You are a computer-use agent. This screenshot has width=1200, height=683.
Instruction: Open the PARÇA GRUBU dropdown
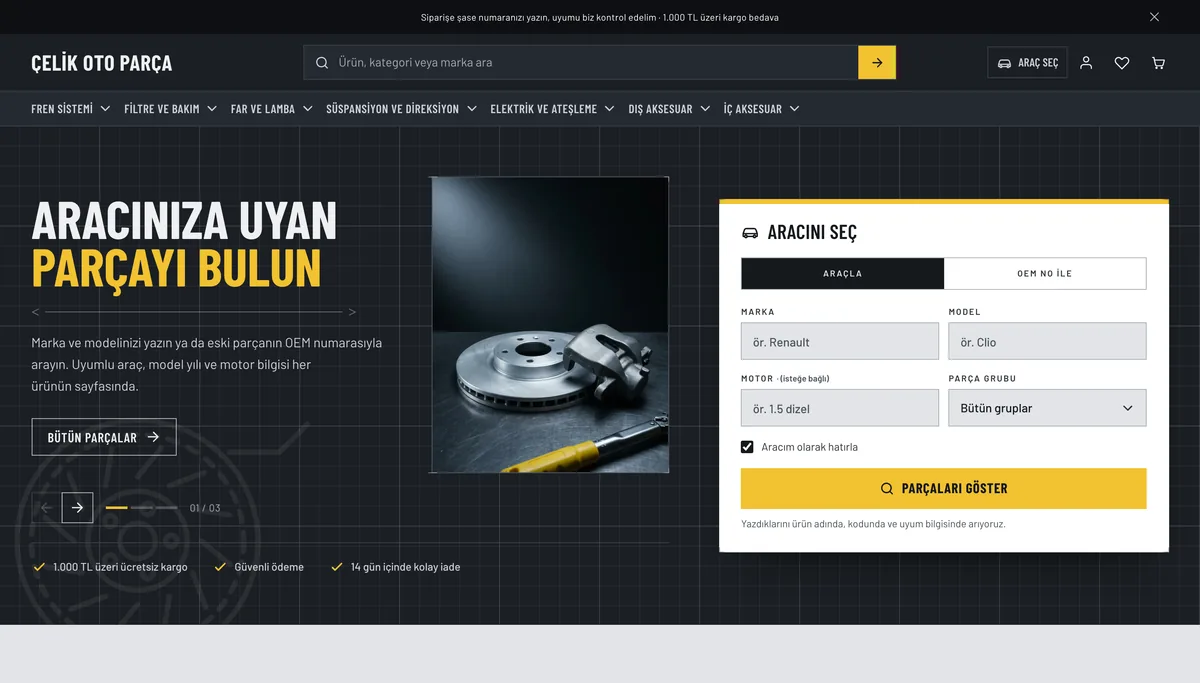(x=1047, y=408)
